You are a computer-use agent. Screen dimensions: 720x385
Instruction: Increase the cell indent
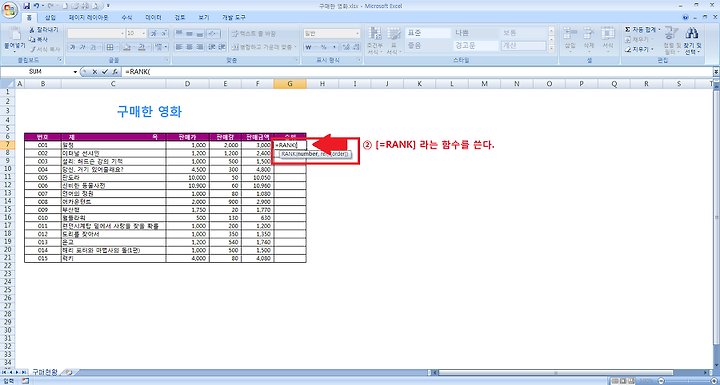coord(222,47)
